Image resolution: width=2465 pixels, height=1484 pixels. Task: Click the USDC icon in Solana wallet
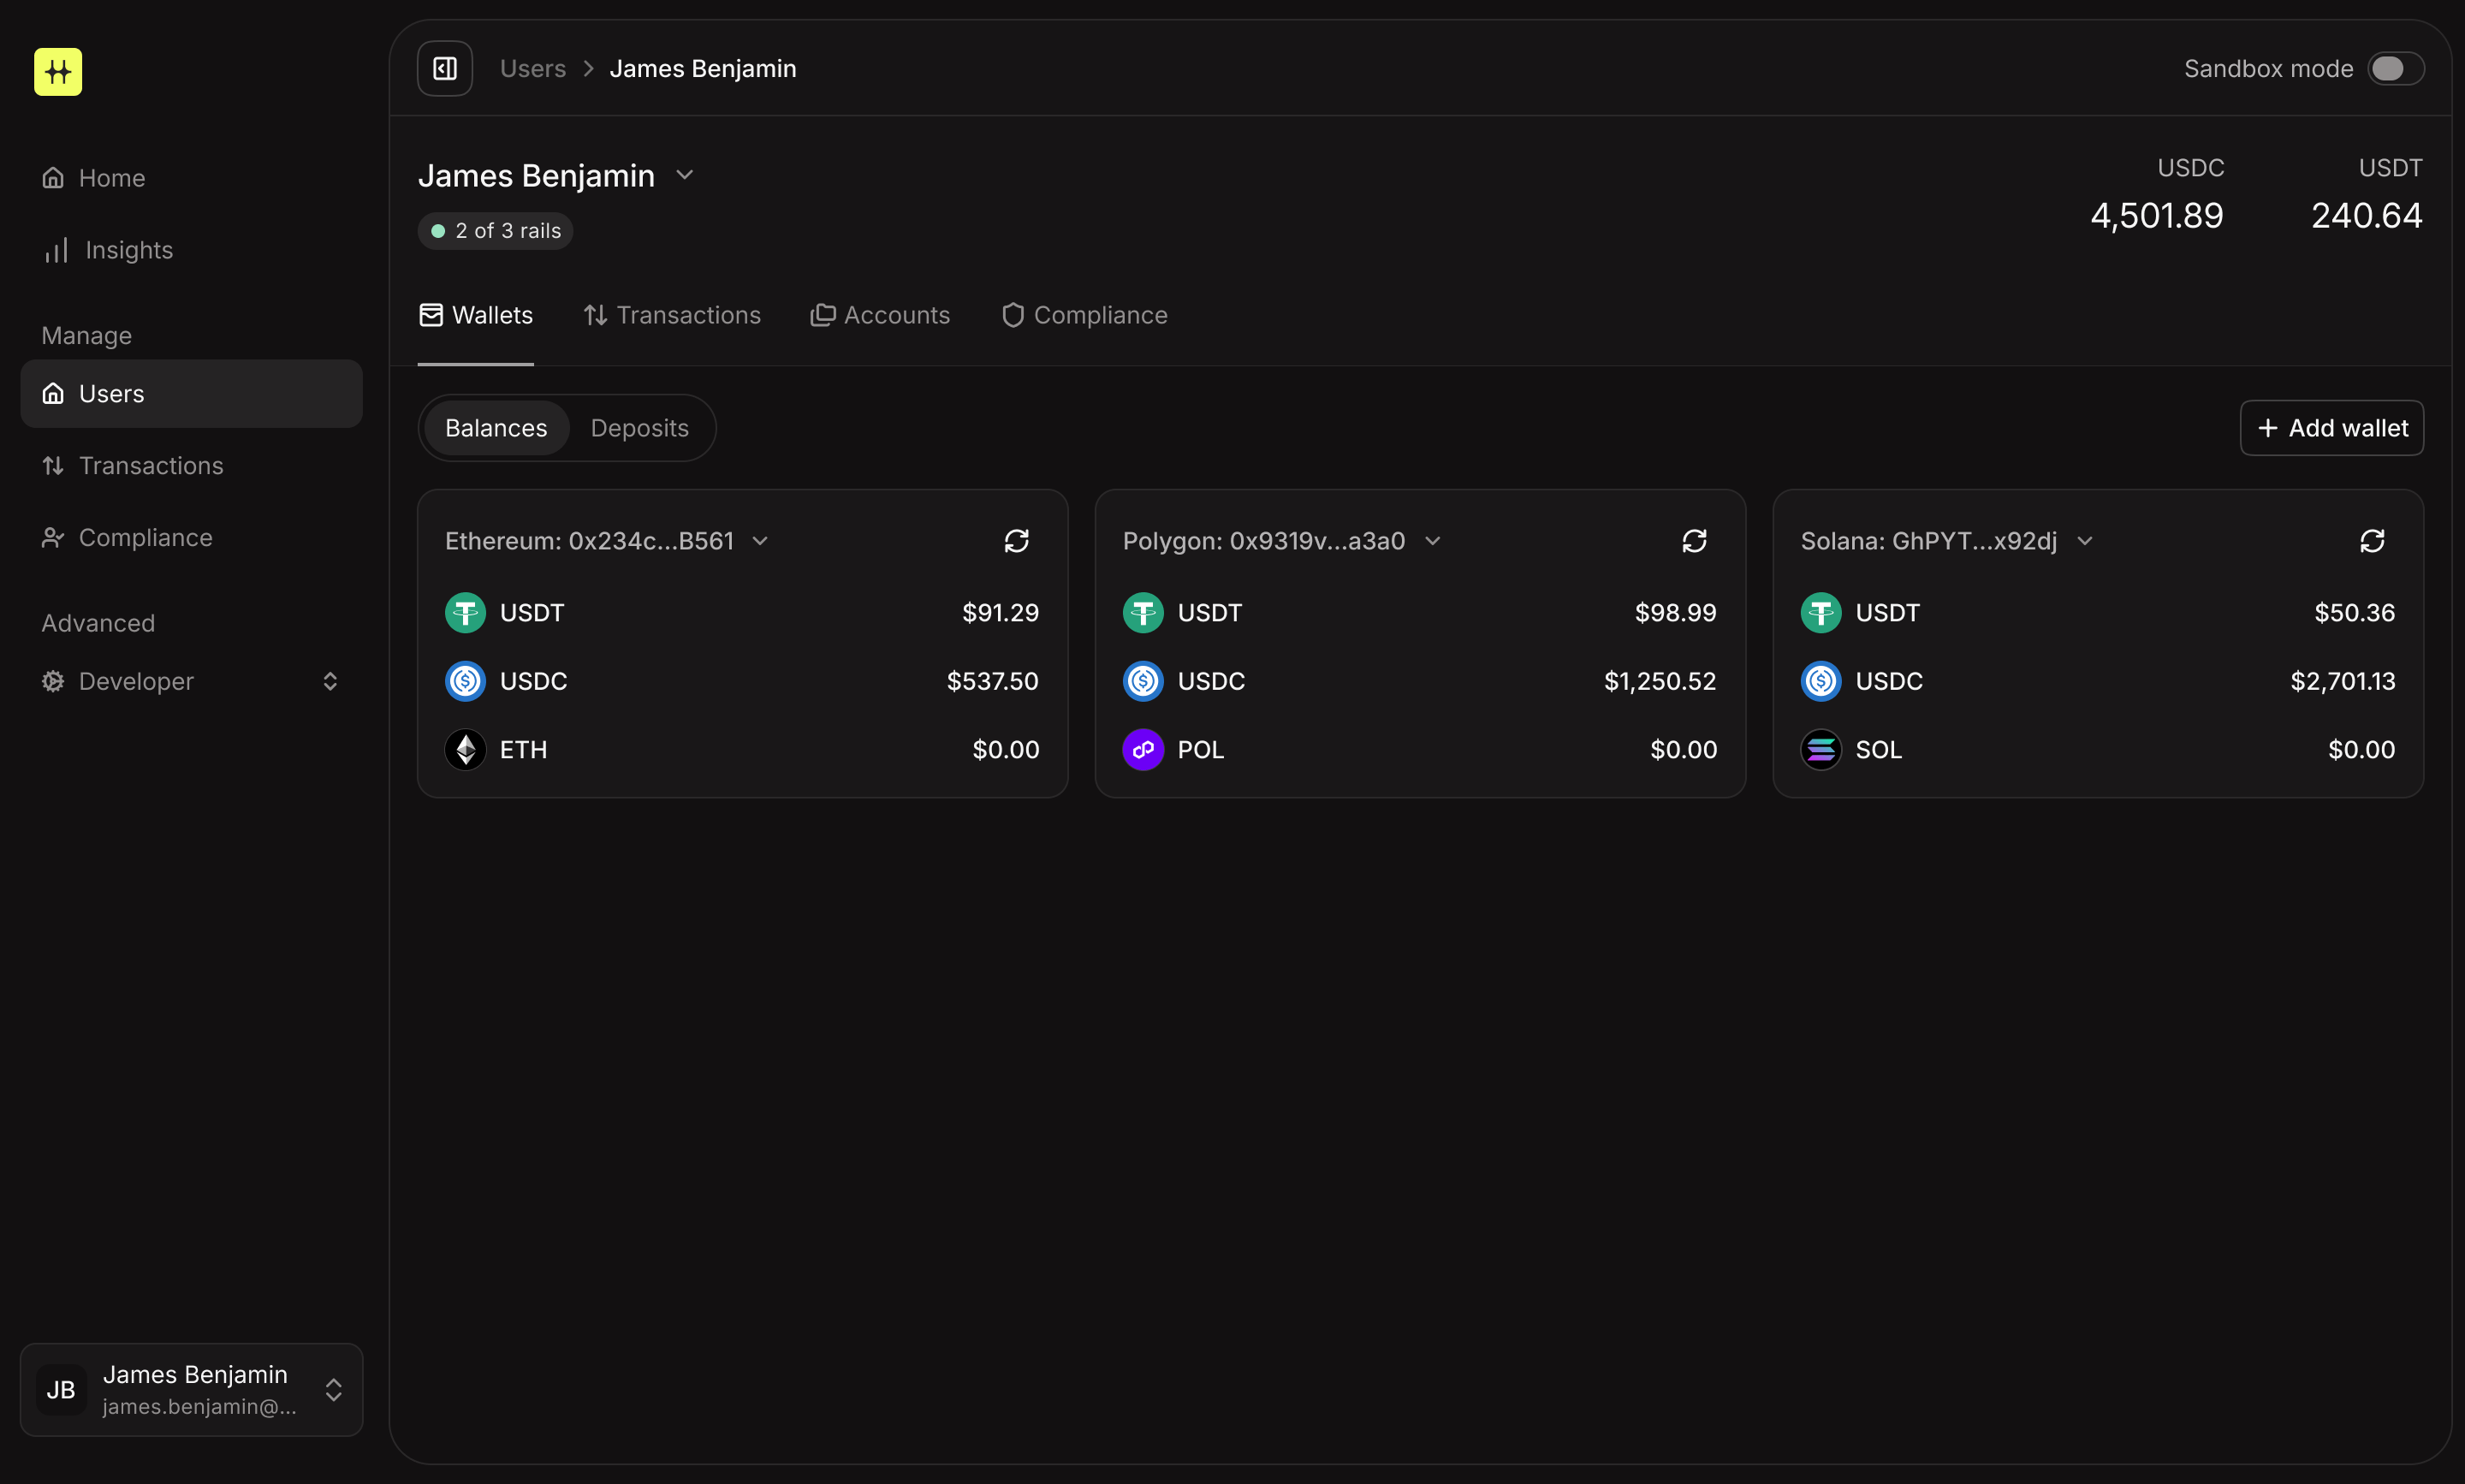[1821, 681]
